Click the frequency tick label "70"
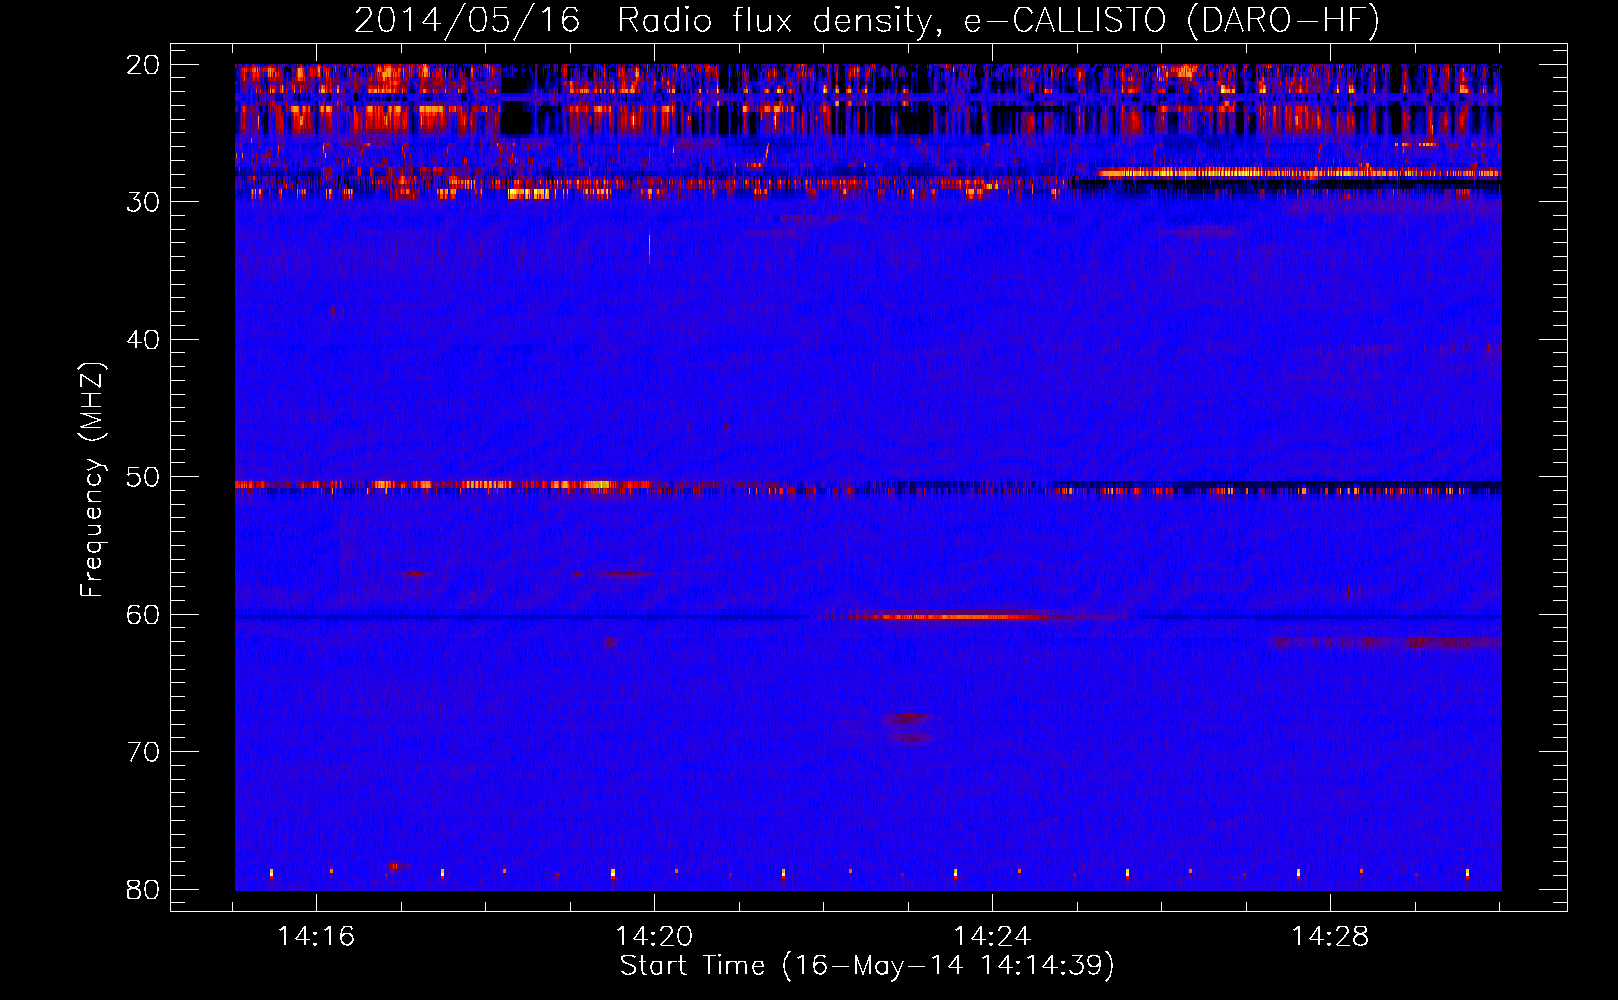Viewport: 1618px width, 1000px height. pyautogui.click(x=143, y=752)
